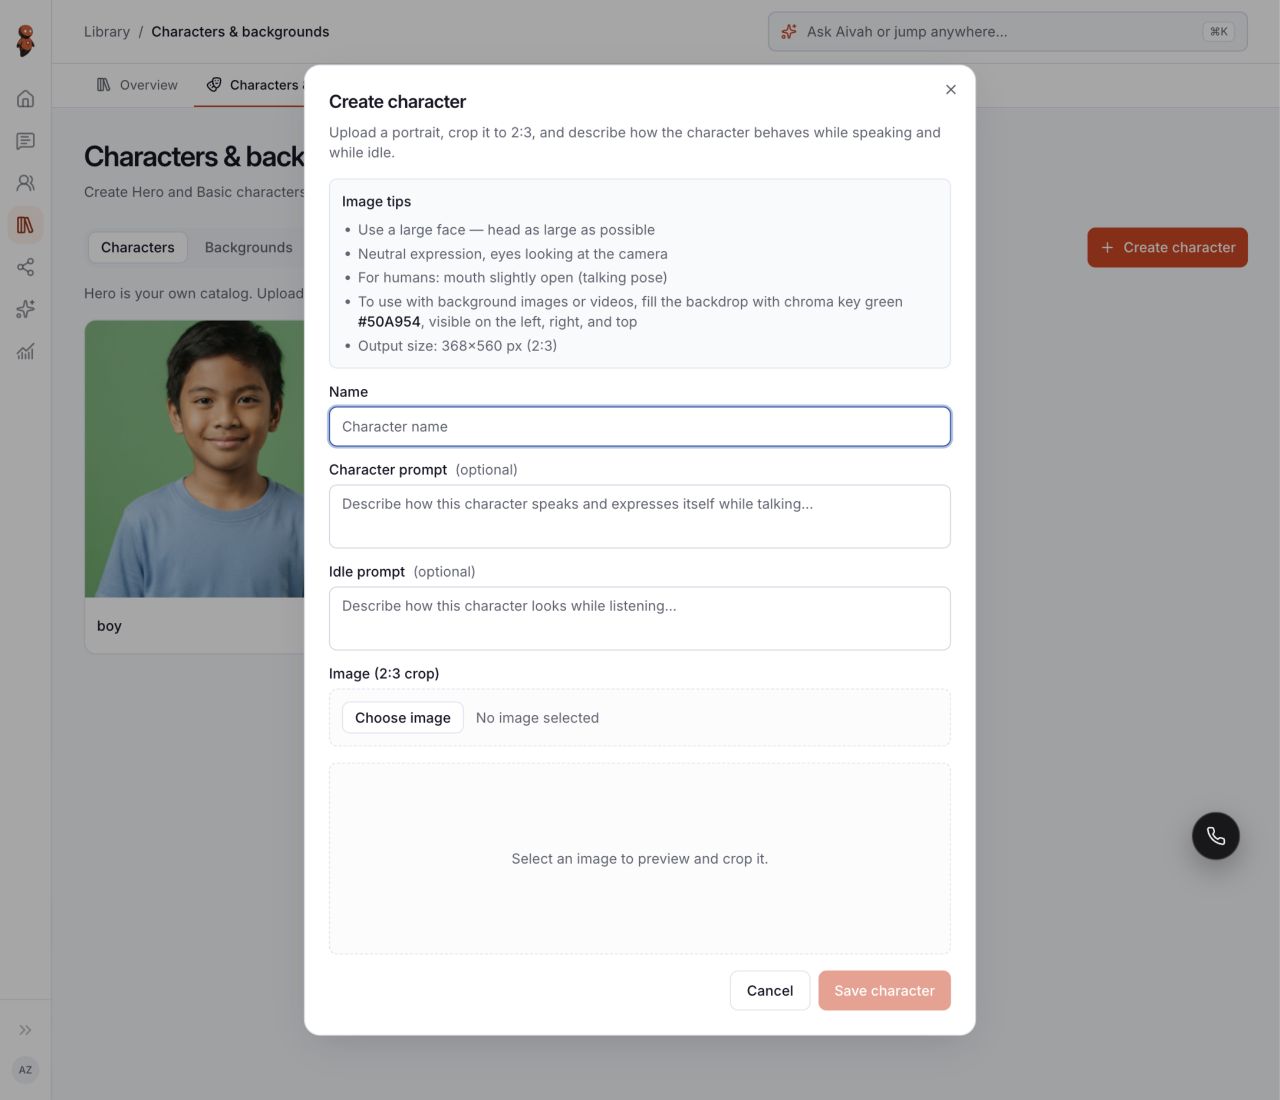Click the "Characters & backgrounds" breadcrumb text
Image resolution: width=1280 pixels, height=1100 pixels.
tap(240, 32)
